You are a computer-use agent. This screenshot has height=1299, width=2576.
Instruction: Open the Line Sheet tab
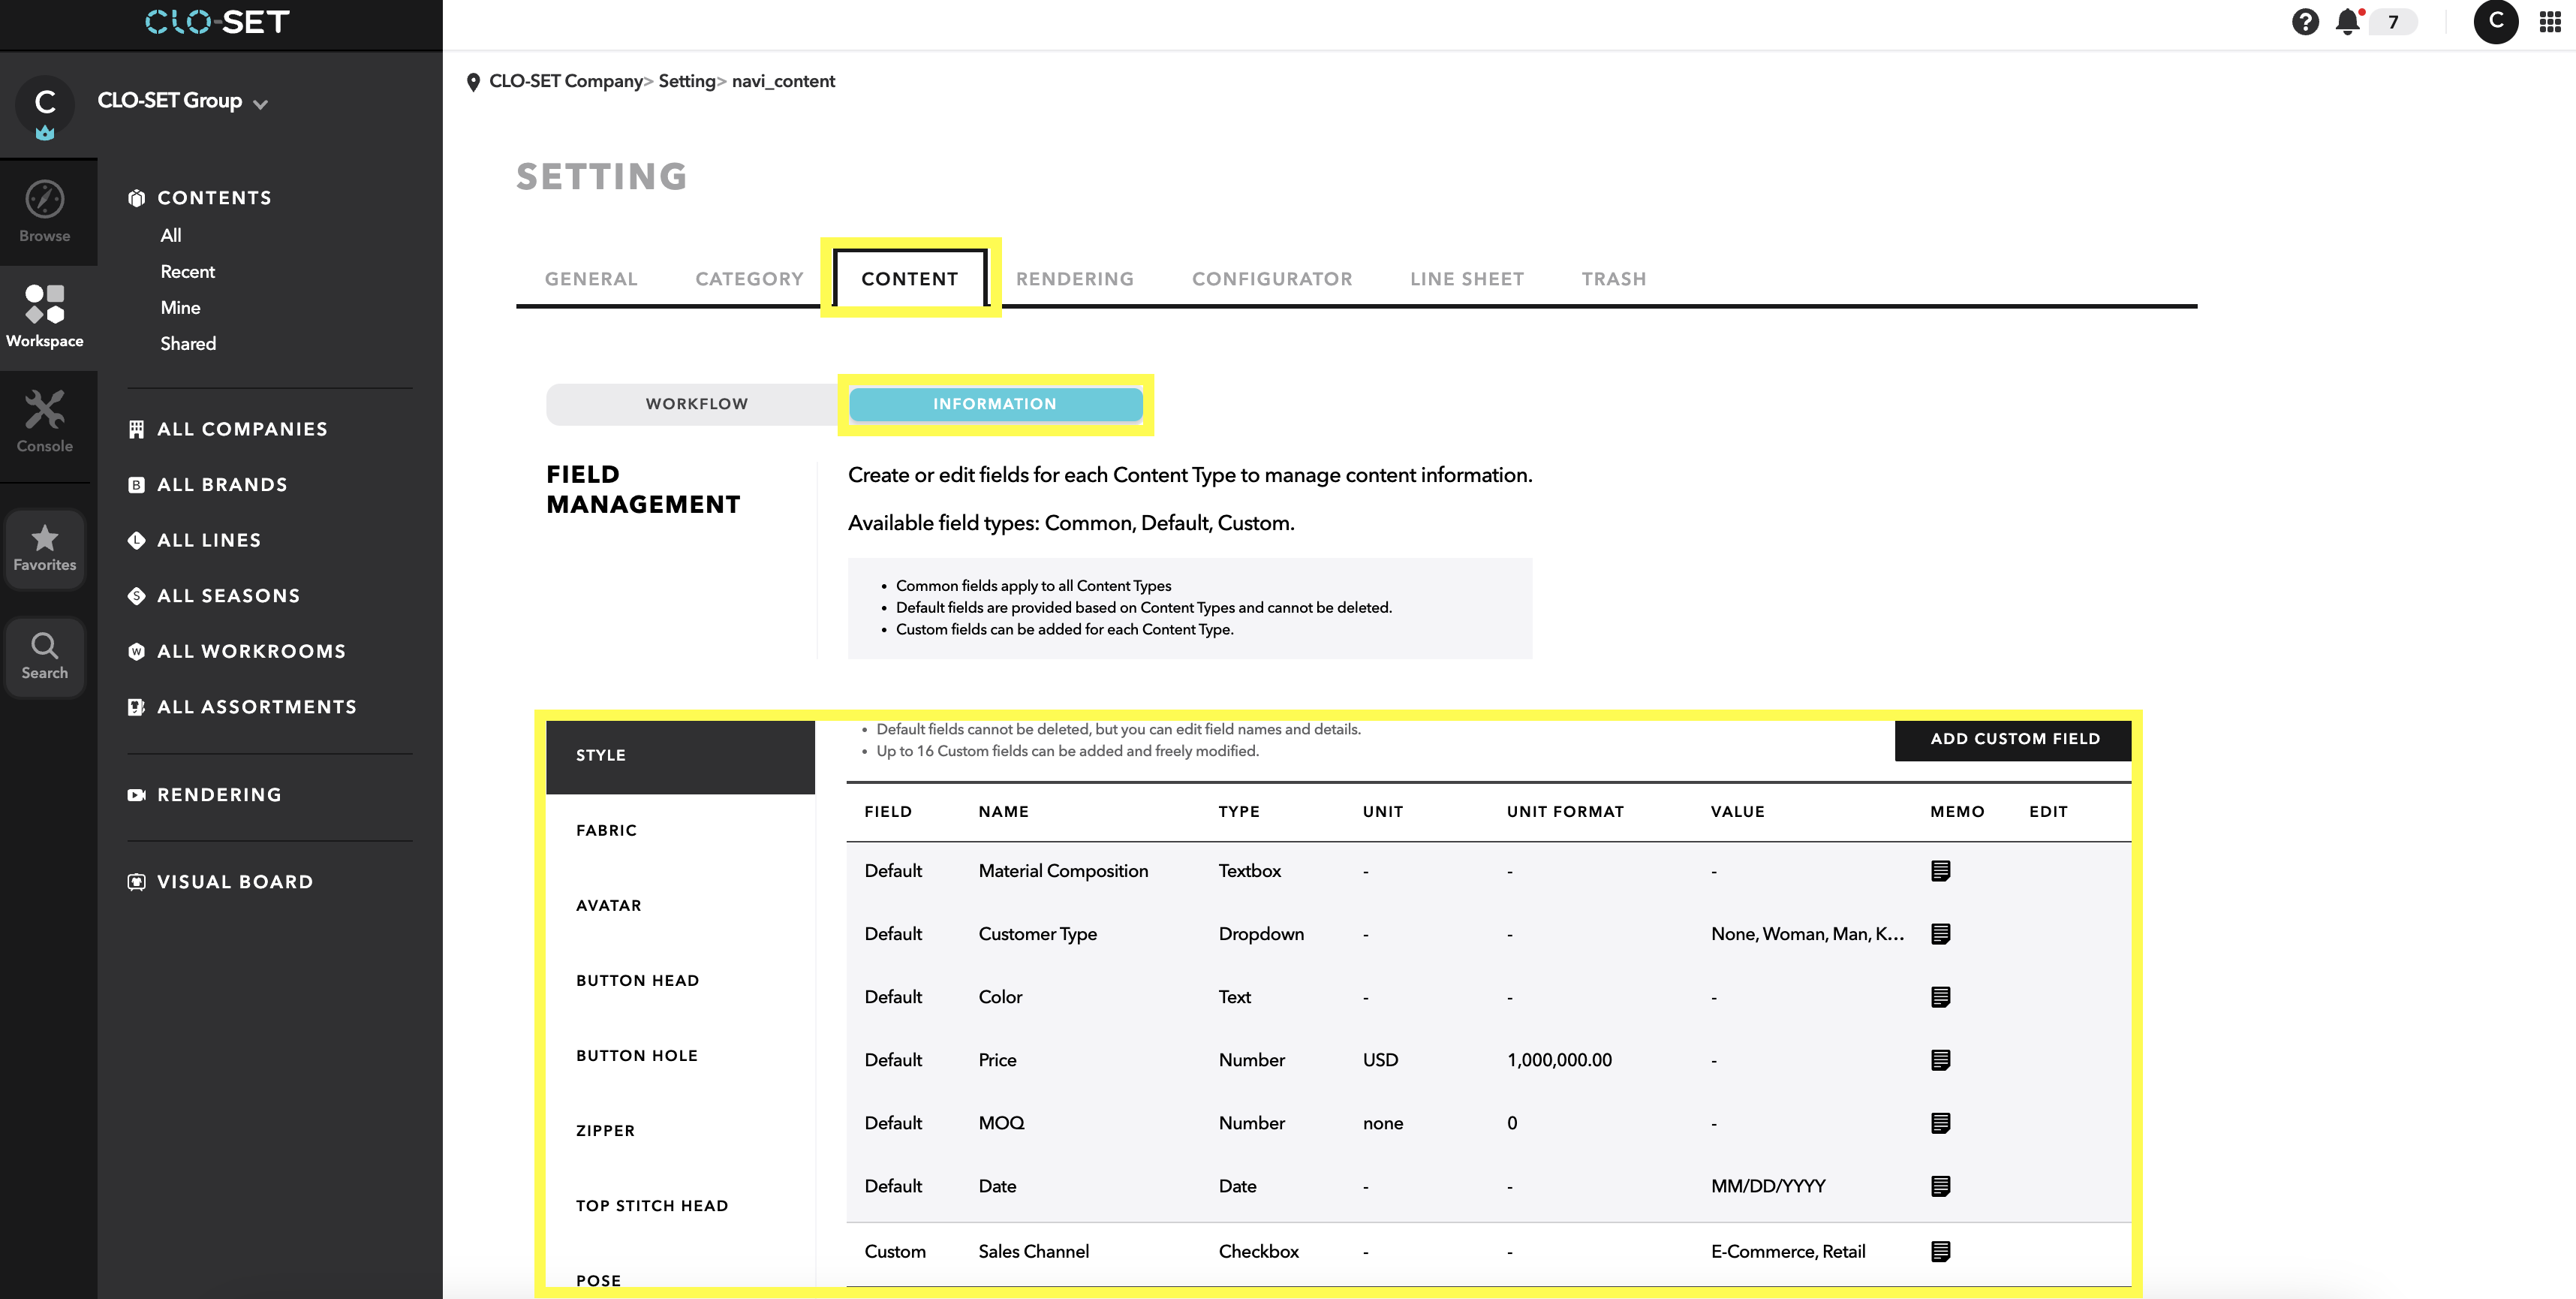pyautogui.click(x=1467, y=279)
